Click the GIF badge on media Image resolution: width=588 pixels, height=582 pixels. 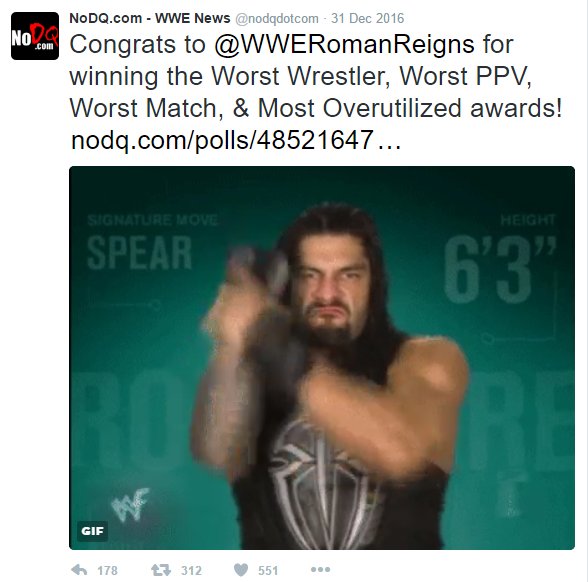pos(92,531)
